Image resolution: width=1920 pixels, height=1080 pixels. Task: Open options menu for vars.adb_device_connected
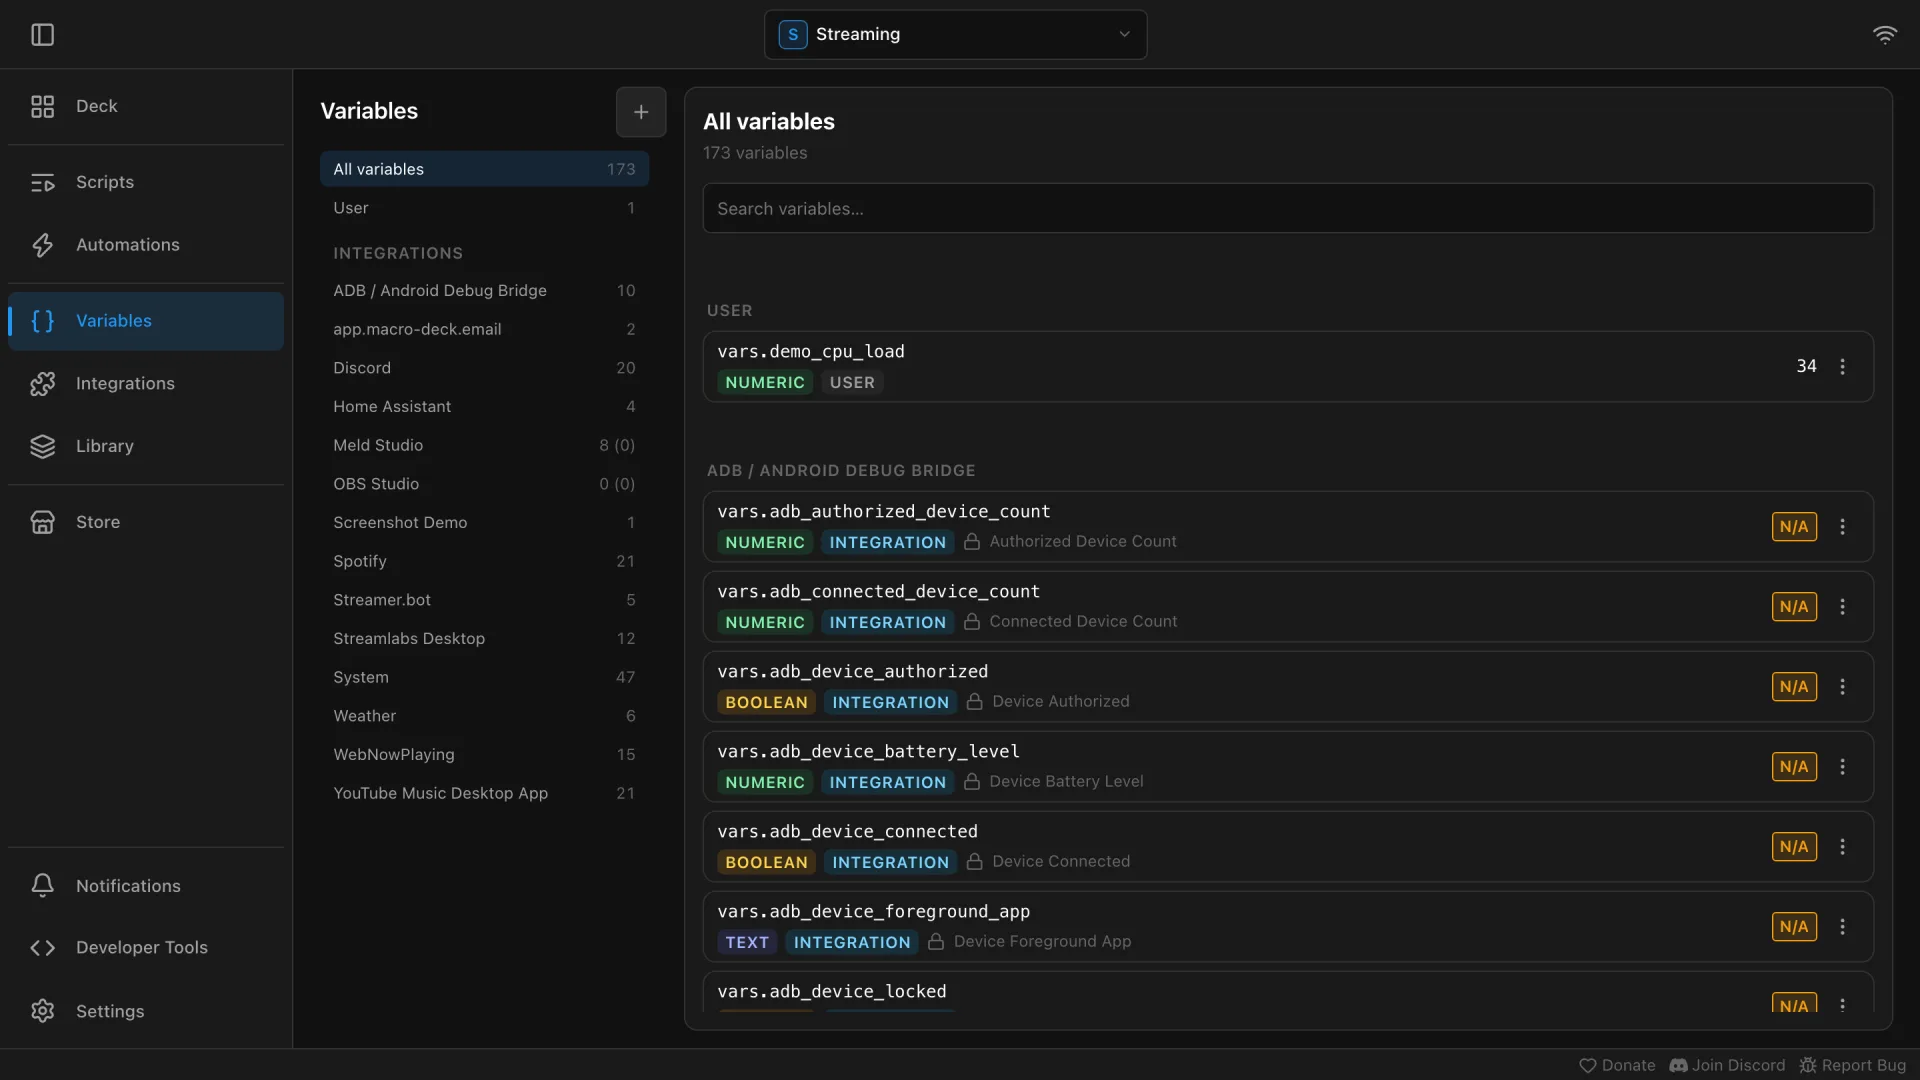point(1842,847)
